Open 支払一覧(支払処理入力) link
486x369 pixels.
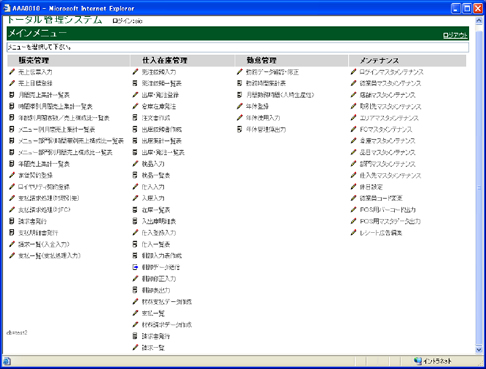point(49,256)
